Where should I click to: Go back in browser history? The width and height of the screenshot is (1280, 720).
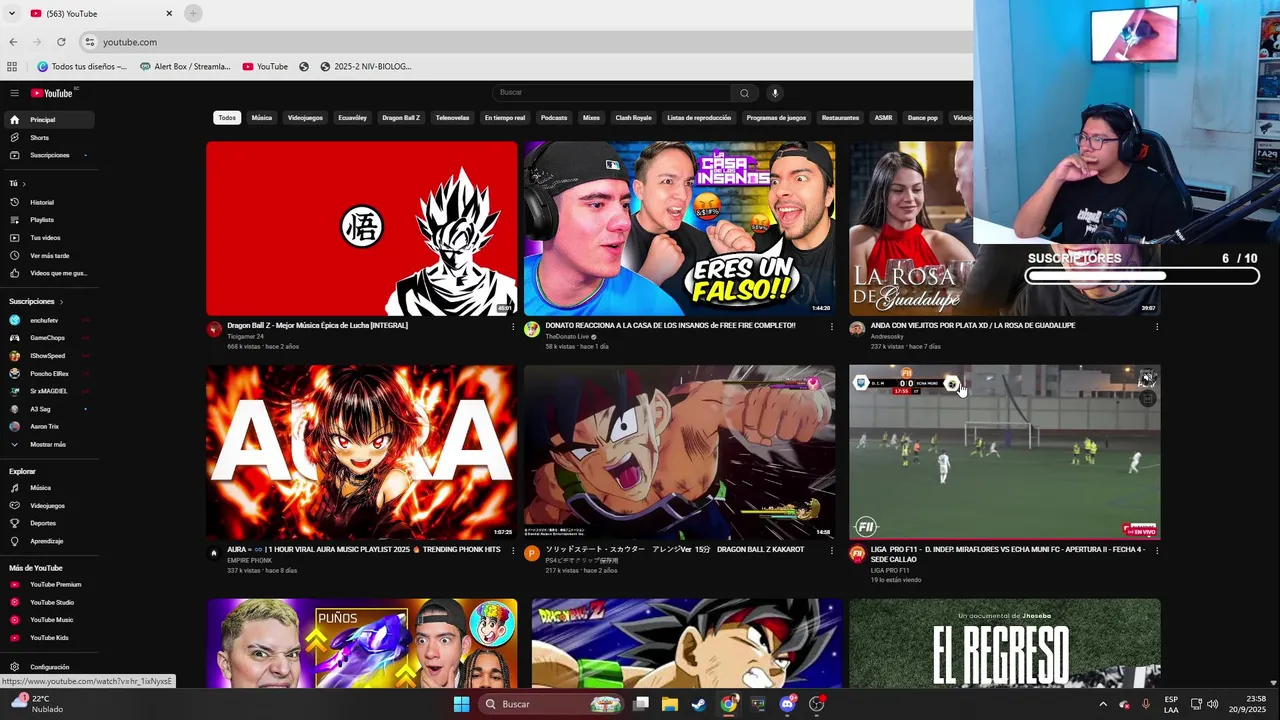pos(13,42)
